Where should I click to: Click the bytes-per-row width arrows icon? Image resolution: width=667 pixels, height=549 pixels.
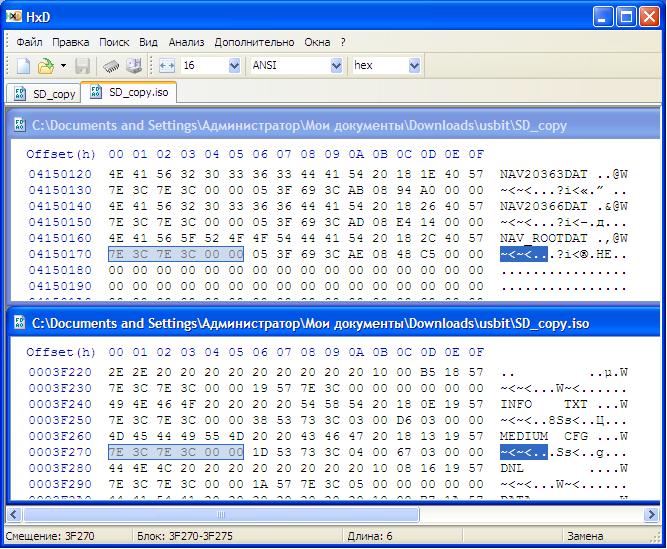point(167,66)
